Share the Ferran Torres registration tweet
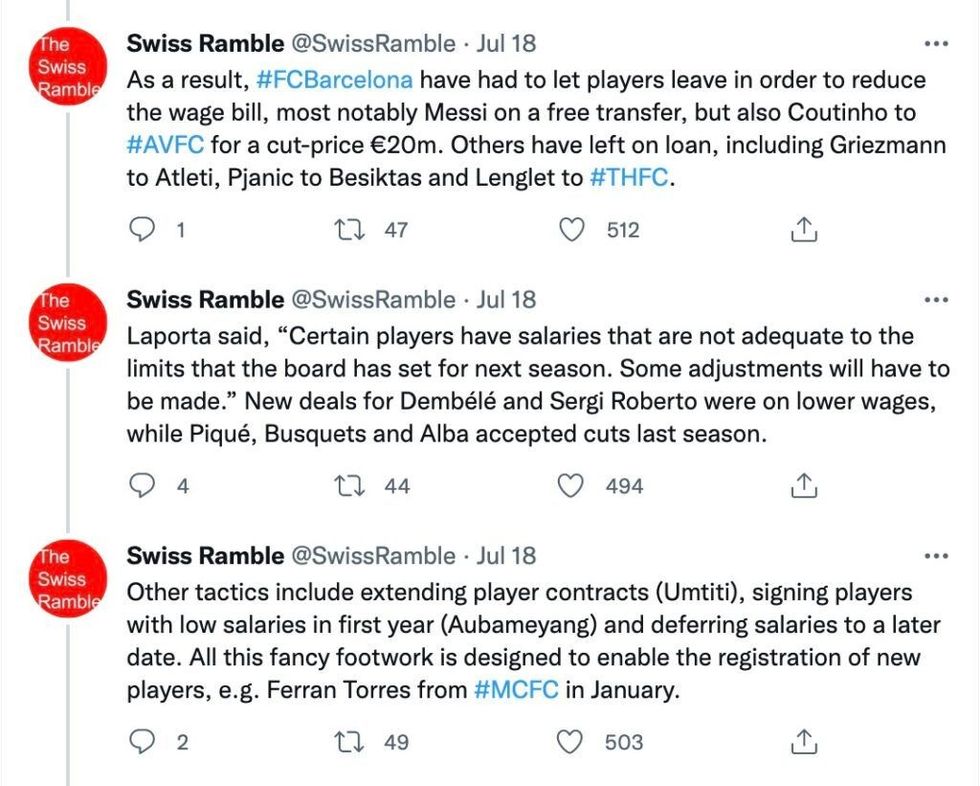Image resolution: width=980 pixels, height=786 pixels. pyautogui.click(x=805, y=742)
